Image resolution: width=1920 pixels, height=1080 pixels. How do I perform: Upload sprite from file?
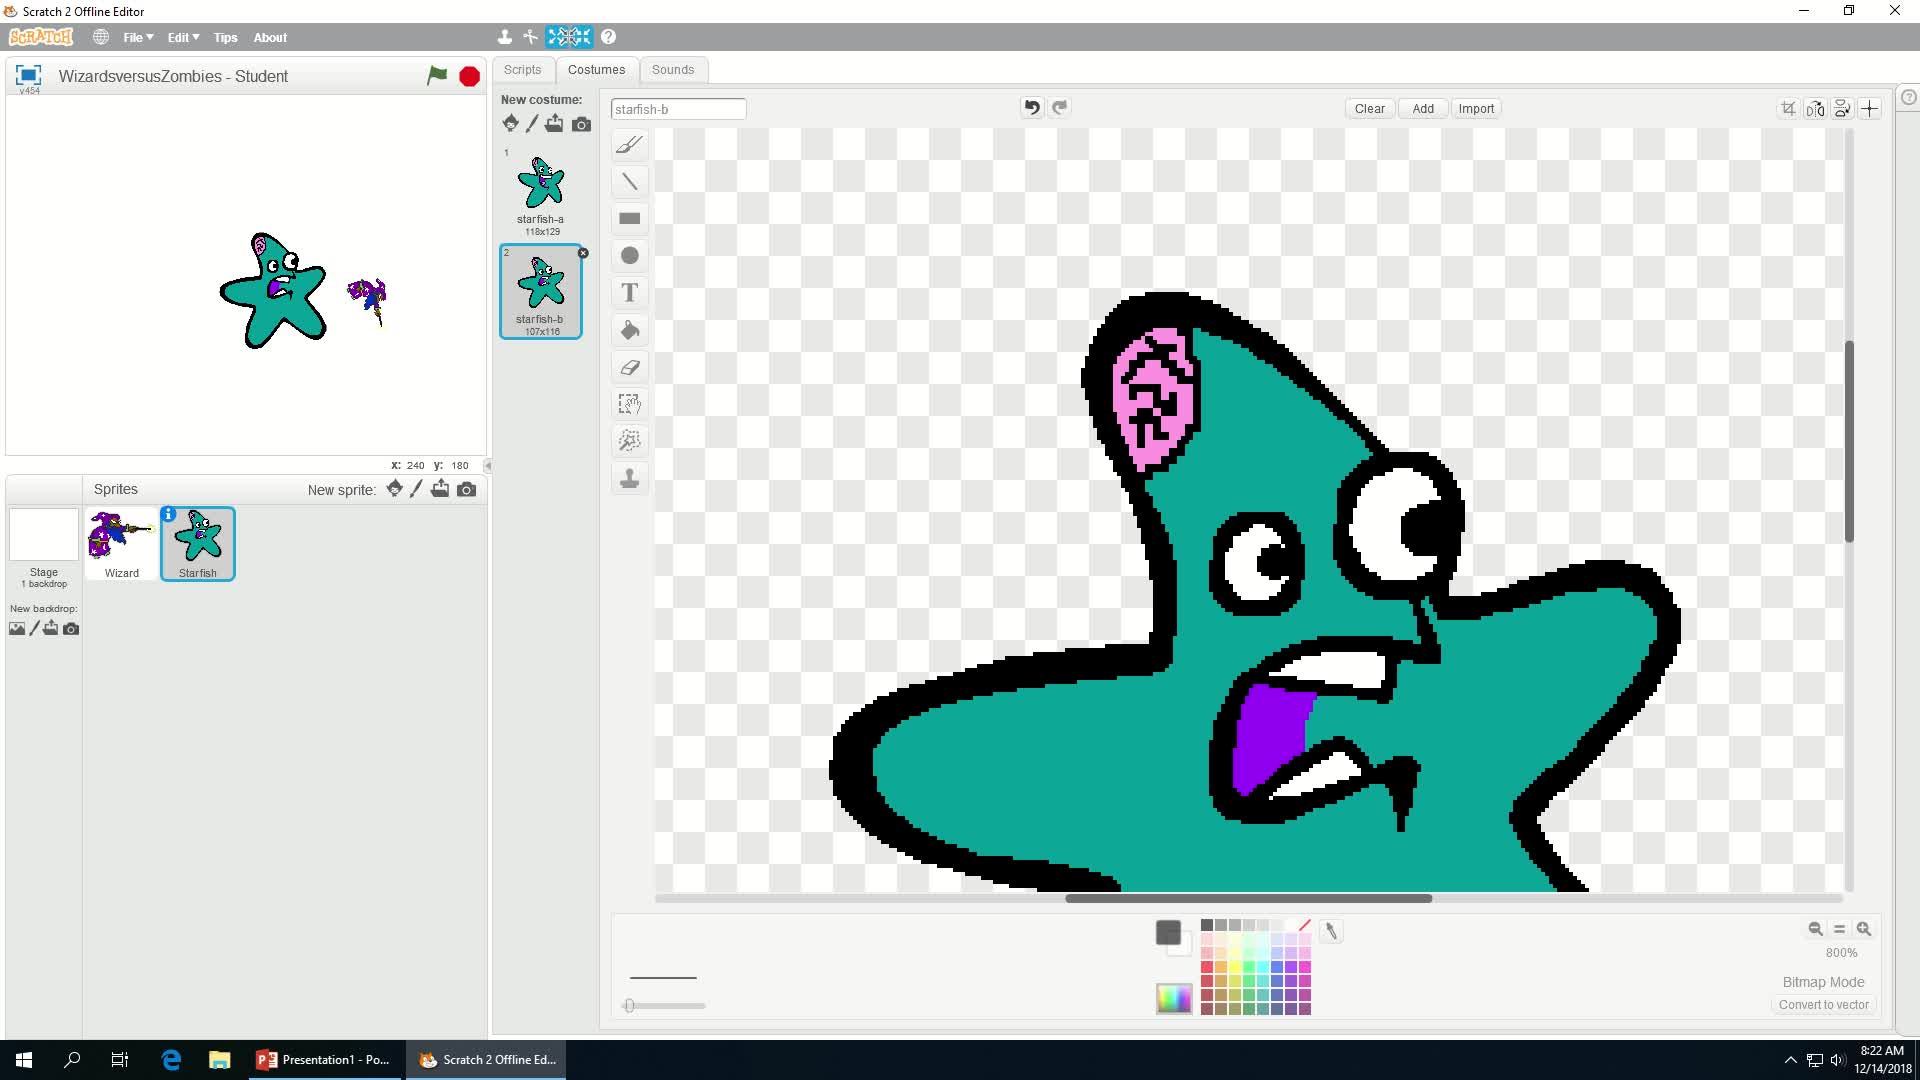pos(440,488)
